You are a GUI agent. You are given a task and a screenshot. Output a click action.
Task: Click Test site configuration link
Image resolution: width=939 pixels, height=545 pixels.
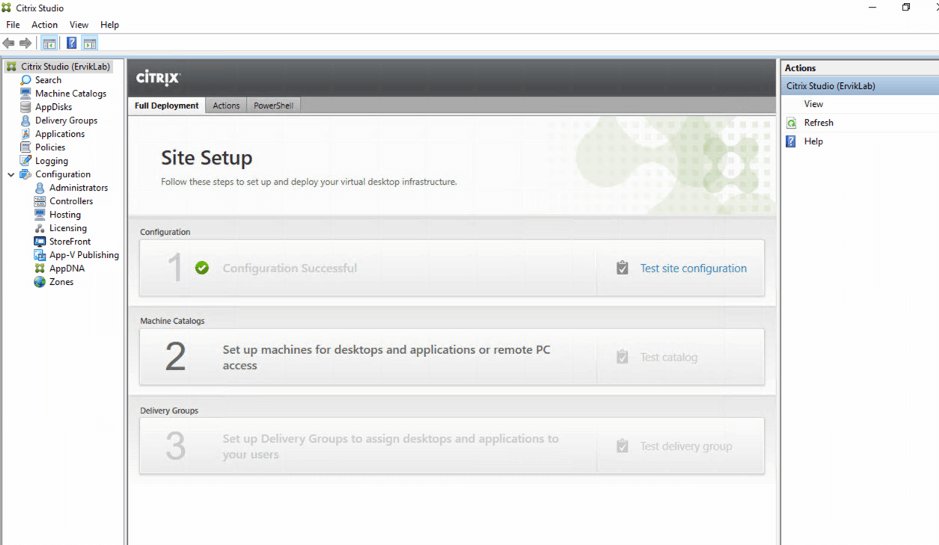click(x=693, y=268)
